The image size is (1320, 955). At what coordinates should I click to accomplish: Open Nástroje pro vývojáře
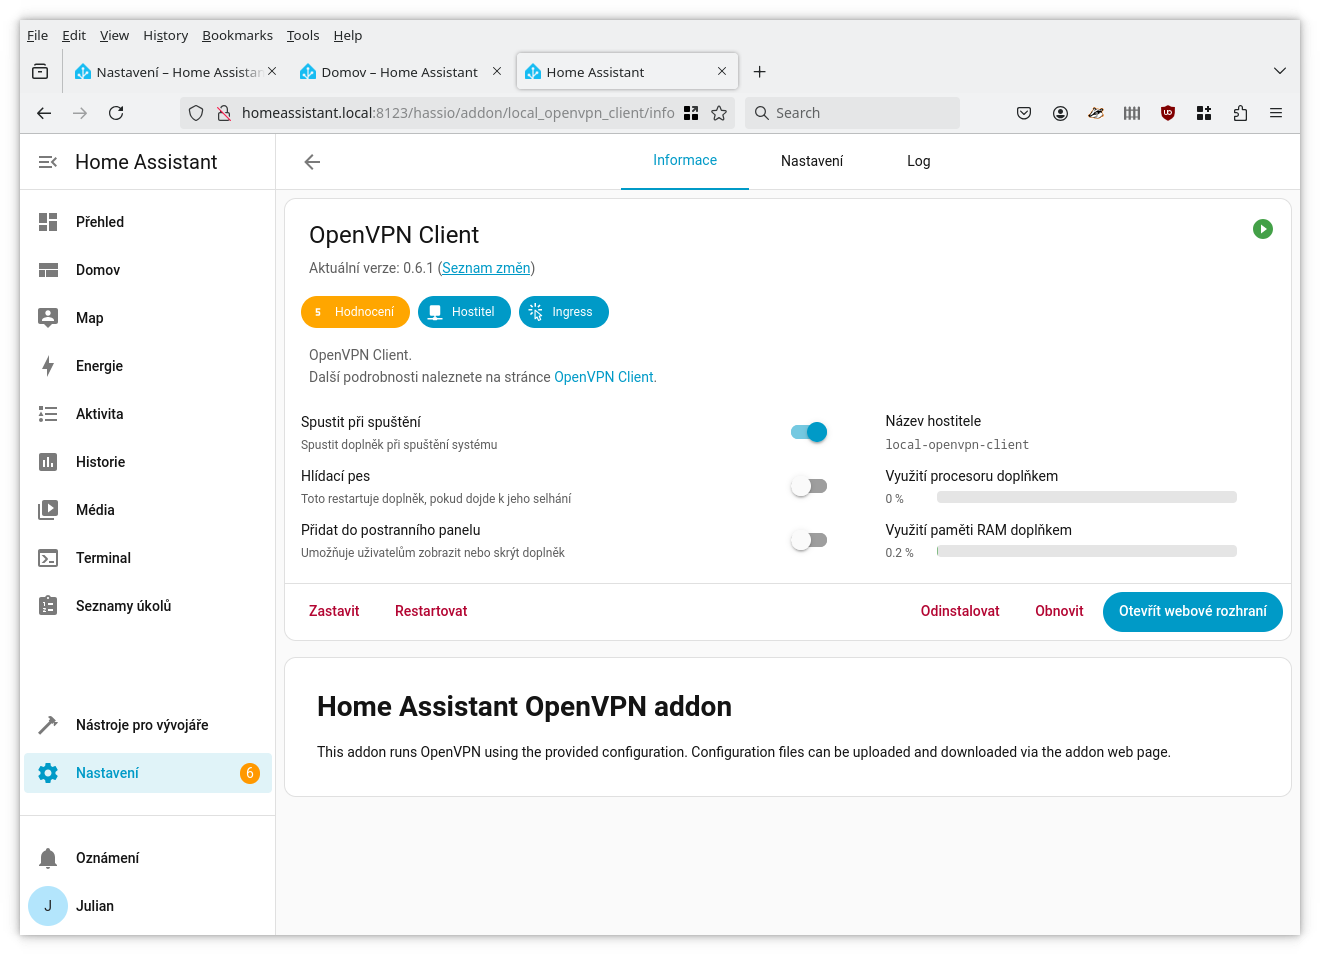(148, 725)
